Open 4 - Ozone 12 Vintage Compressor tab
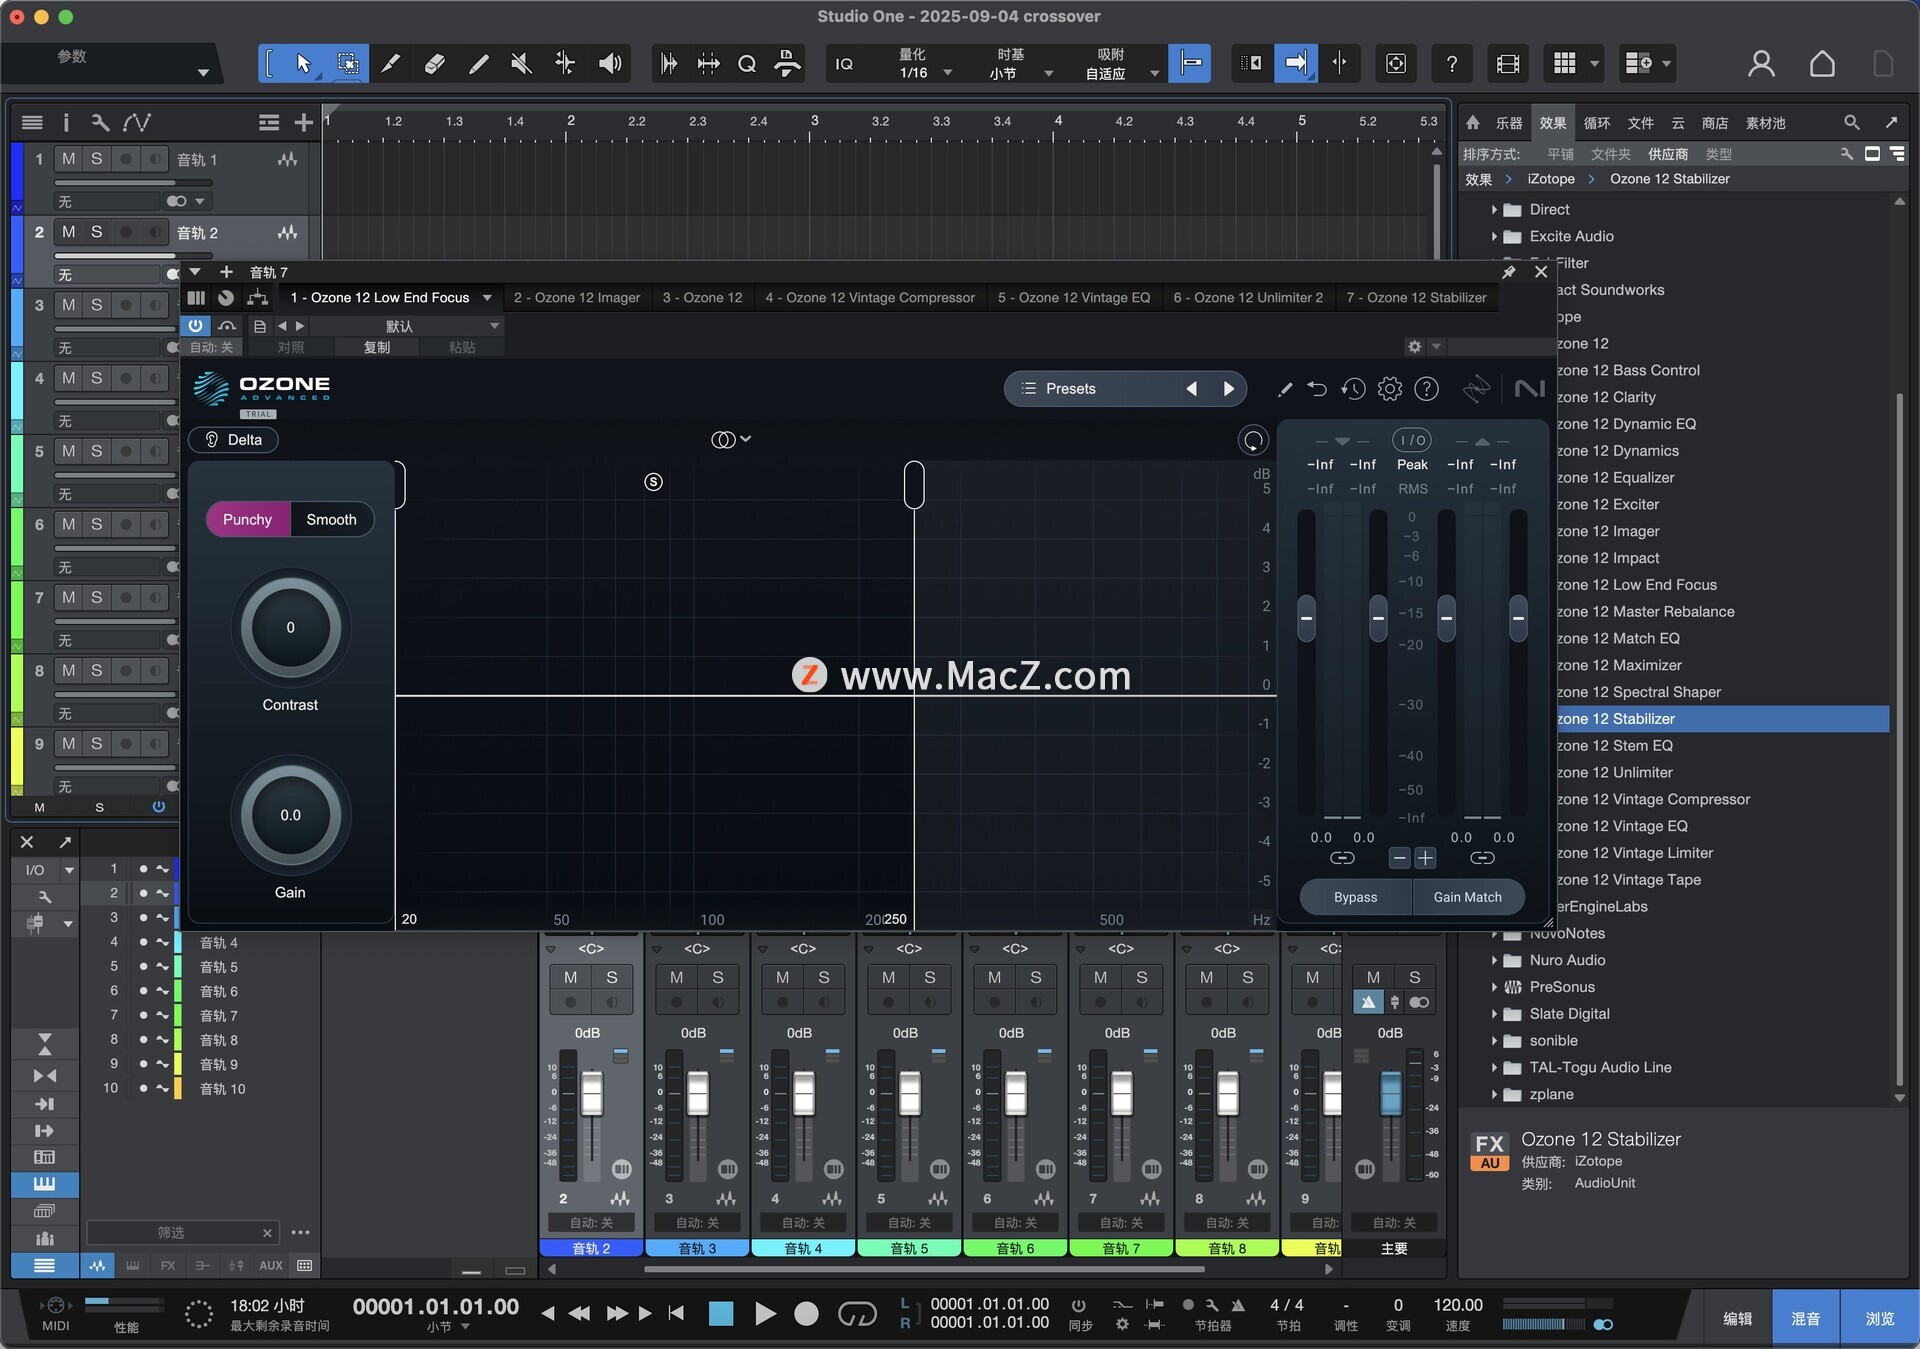 (x=870, y=297)
